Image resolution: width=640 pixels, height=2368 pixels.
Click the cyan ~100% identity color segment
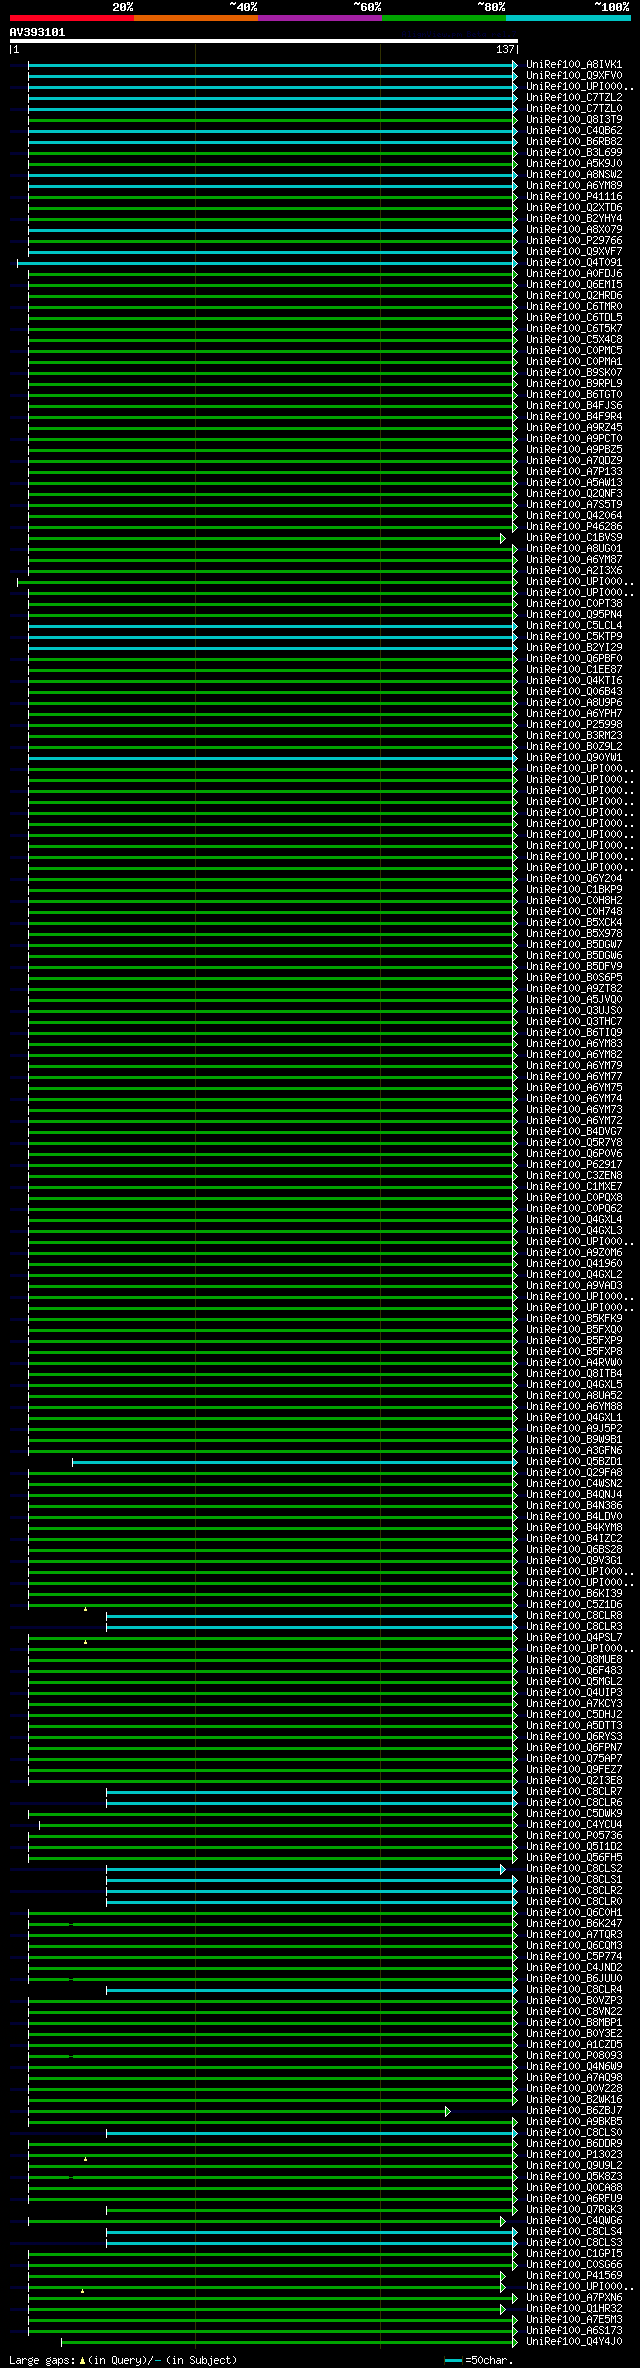pos(568,18)
